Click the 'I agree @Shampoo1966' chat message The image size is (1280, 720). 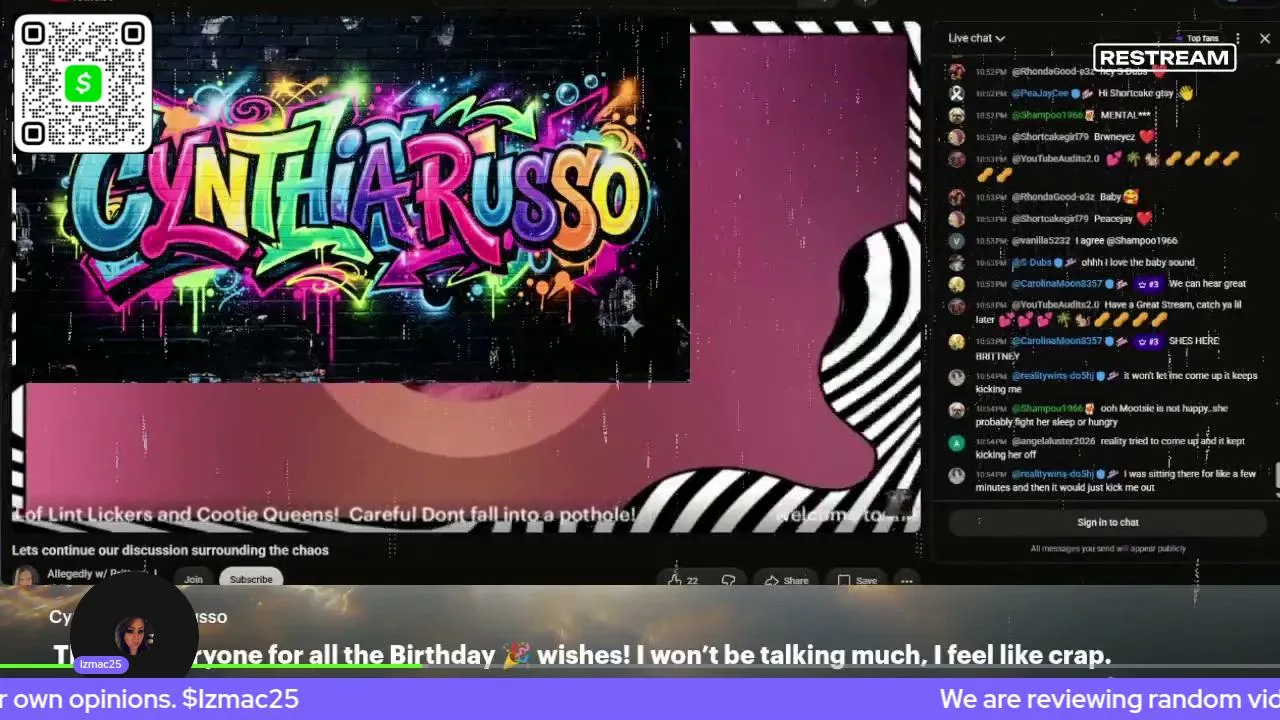coord(1126,241)
